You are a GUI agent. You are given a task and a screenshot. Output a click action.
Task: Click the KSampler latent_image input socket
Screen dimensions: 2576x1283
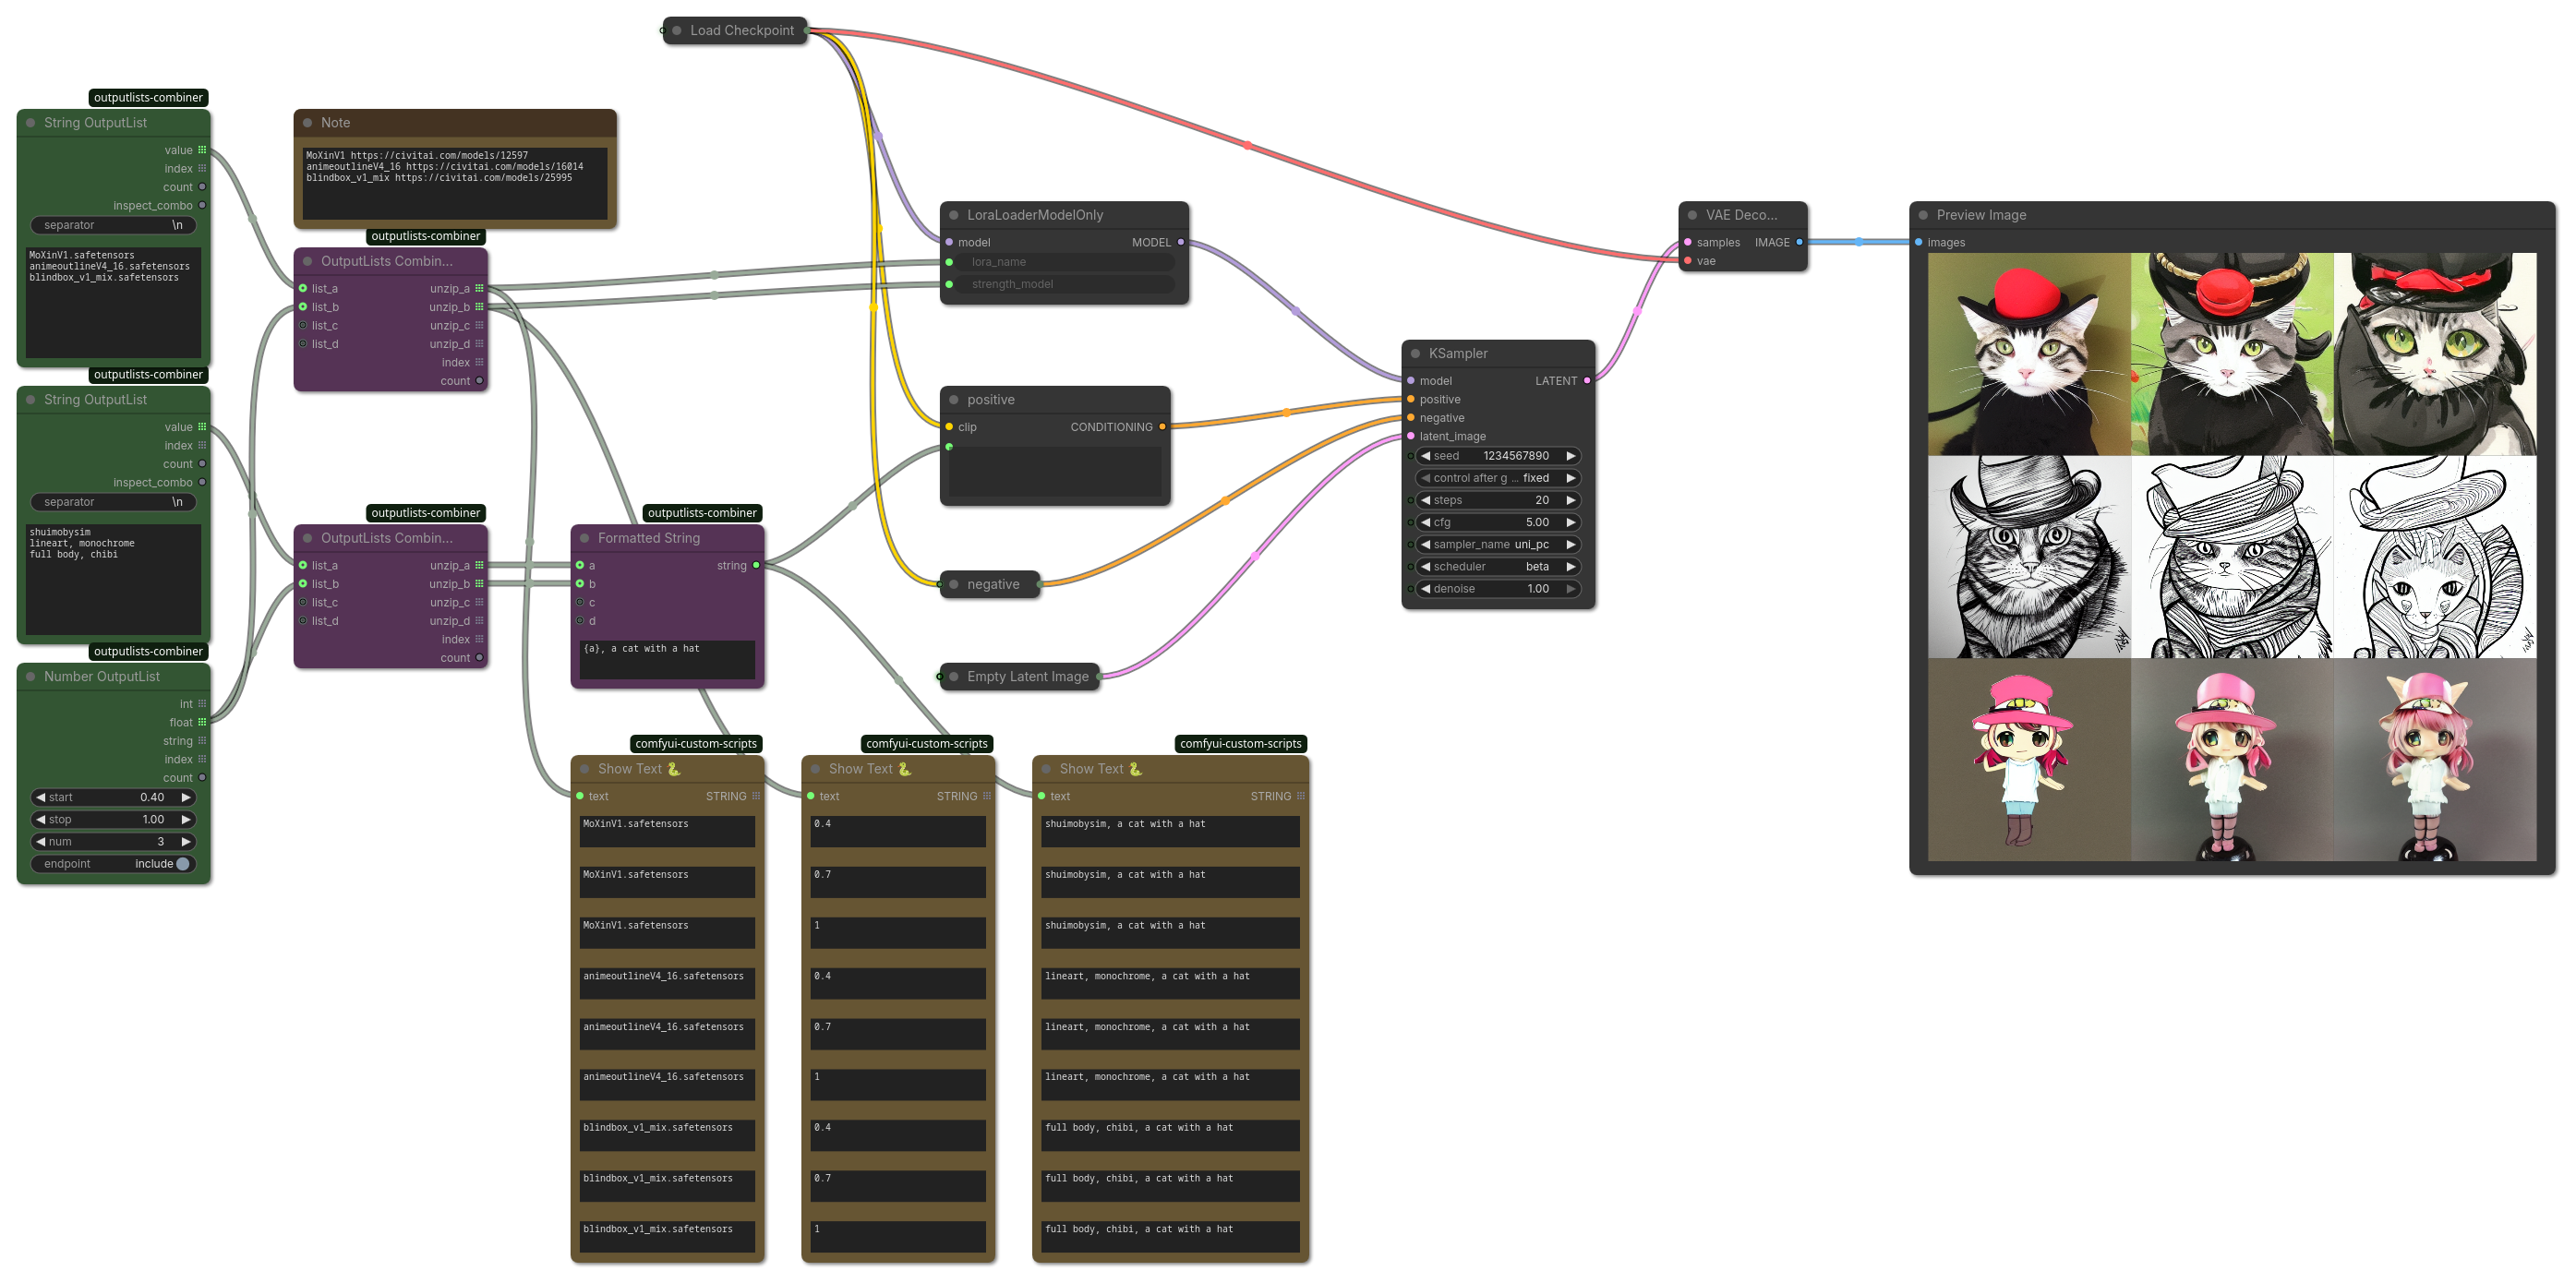[x=1411, y=436]
